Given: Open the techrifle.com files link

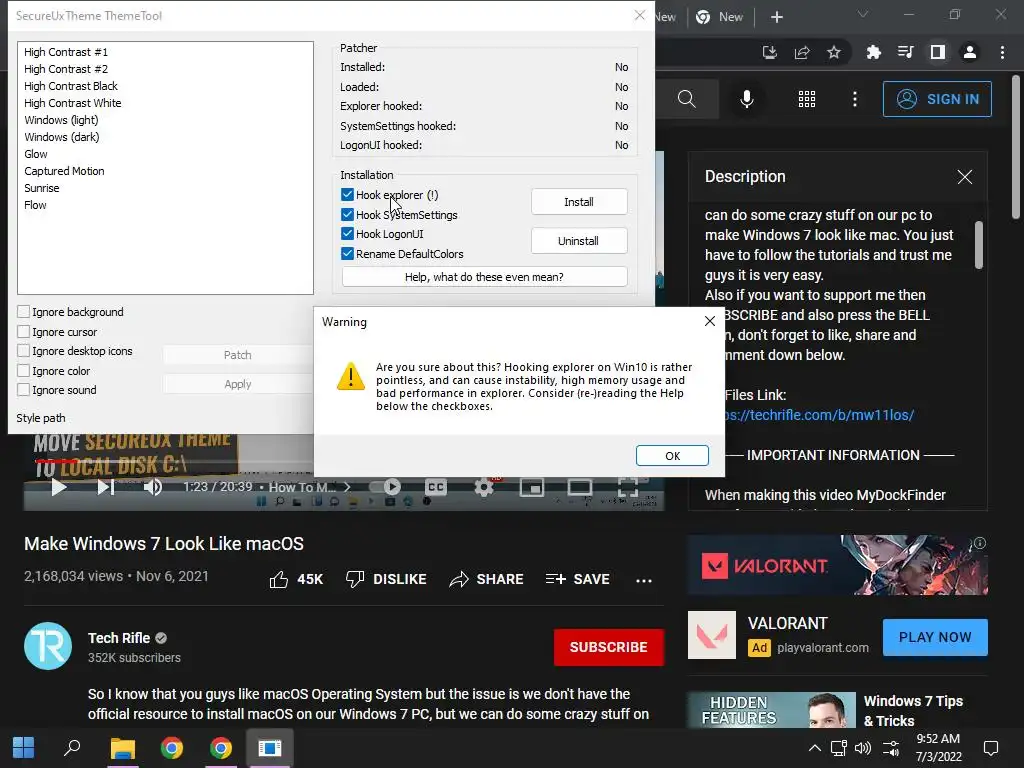Looking at the screenshot, I should 819,415.
